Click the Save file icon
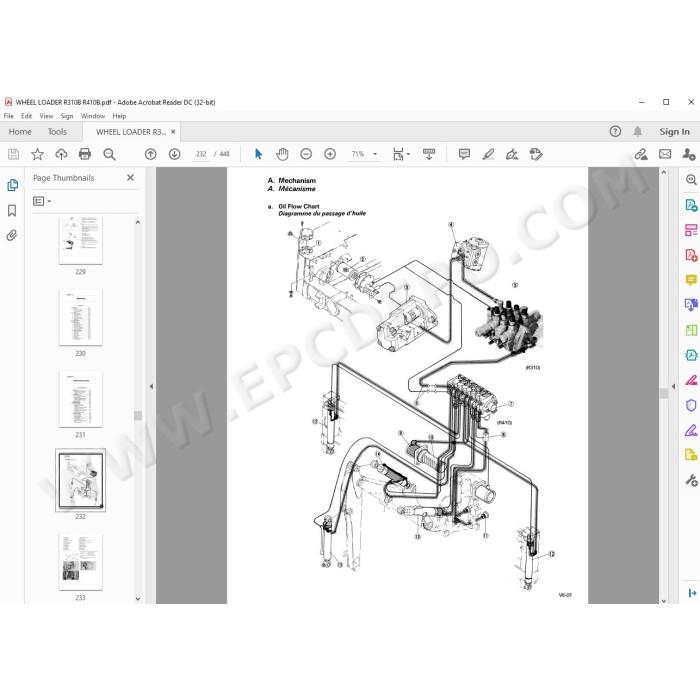The image size is (700, 700). pos(13,154)
